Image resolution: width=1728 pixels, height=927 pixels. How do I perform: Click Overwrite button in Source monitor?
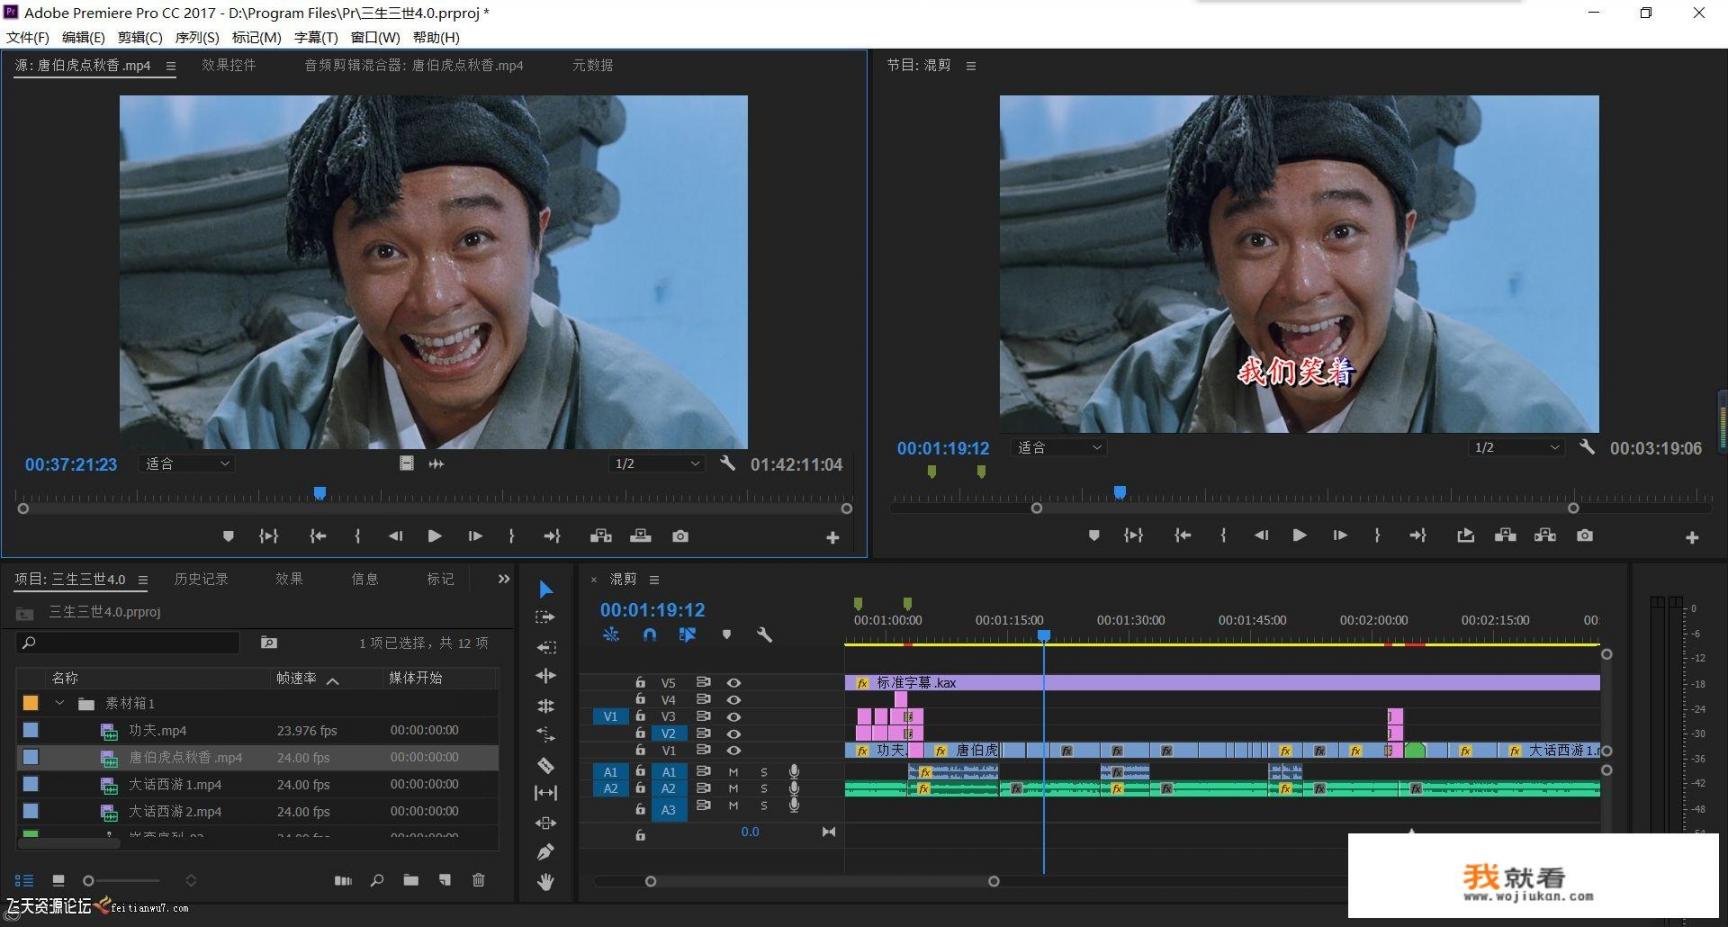[x=641, y=537]
